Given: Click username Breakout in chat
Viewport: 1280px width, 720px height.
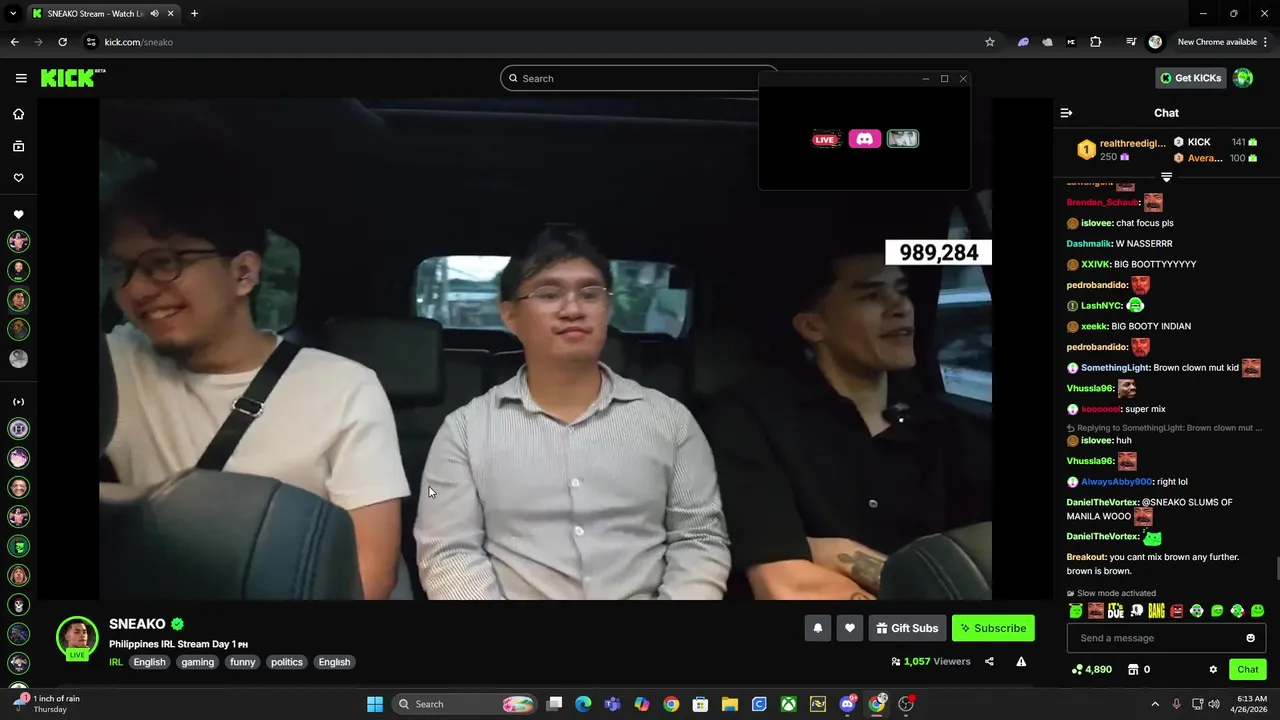Looking at the screenshot, I should 1086,557.
